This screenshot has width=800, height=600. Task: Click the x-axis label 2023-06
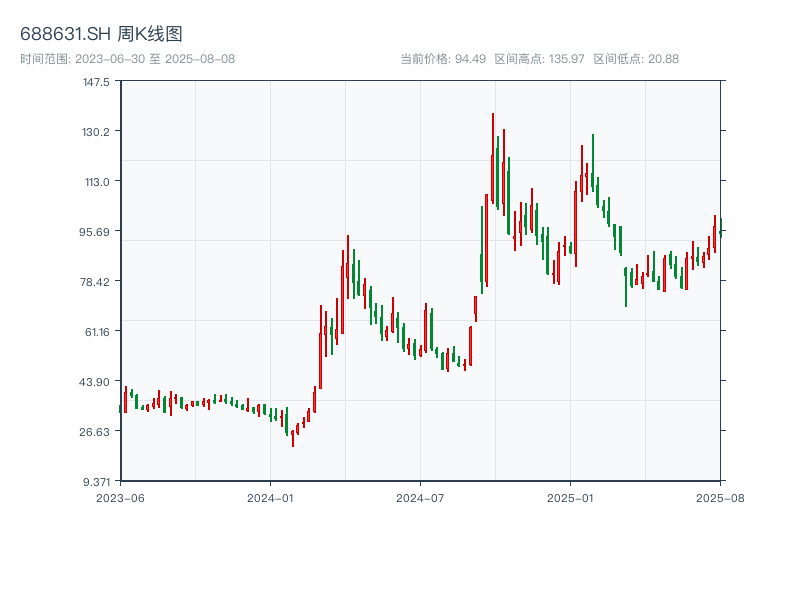pos(120,498)
